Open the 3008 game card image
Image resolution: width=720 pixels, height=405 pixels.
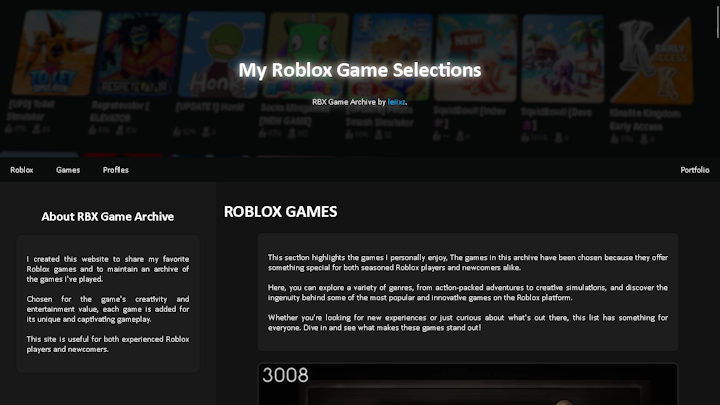(468, 384)
